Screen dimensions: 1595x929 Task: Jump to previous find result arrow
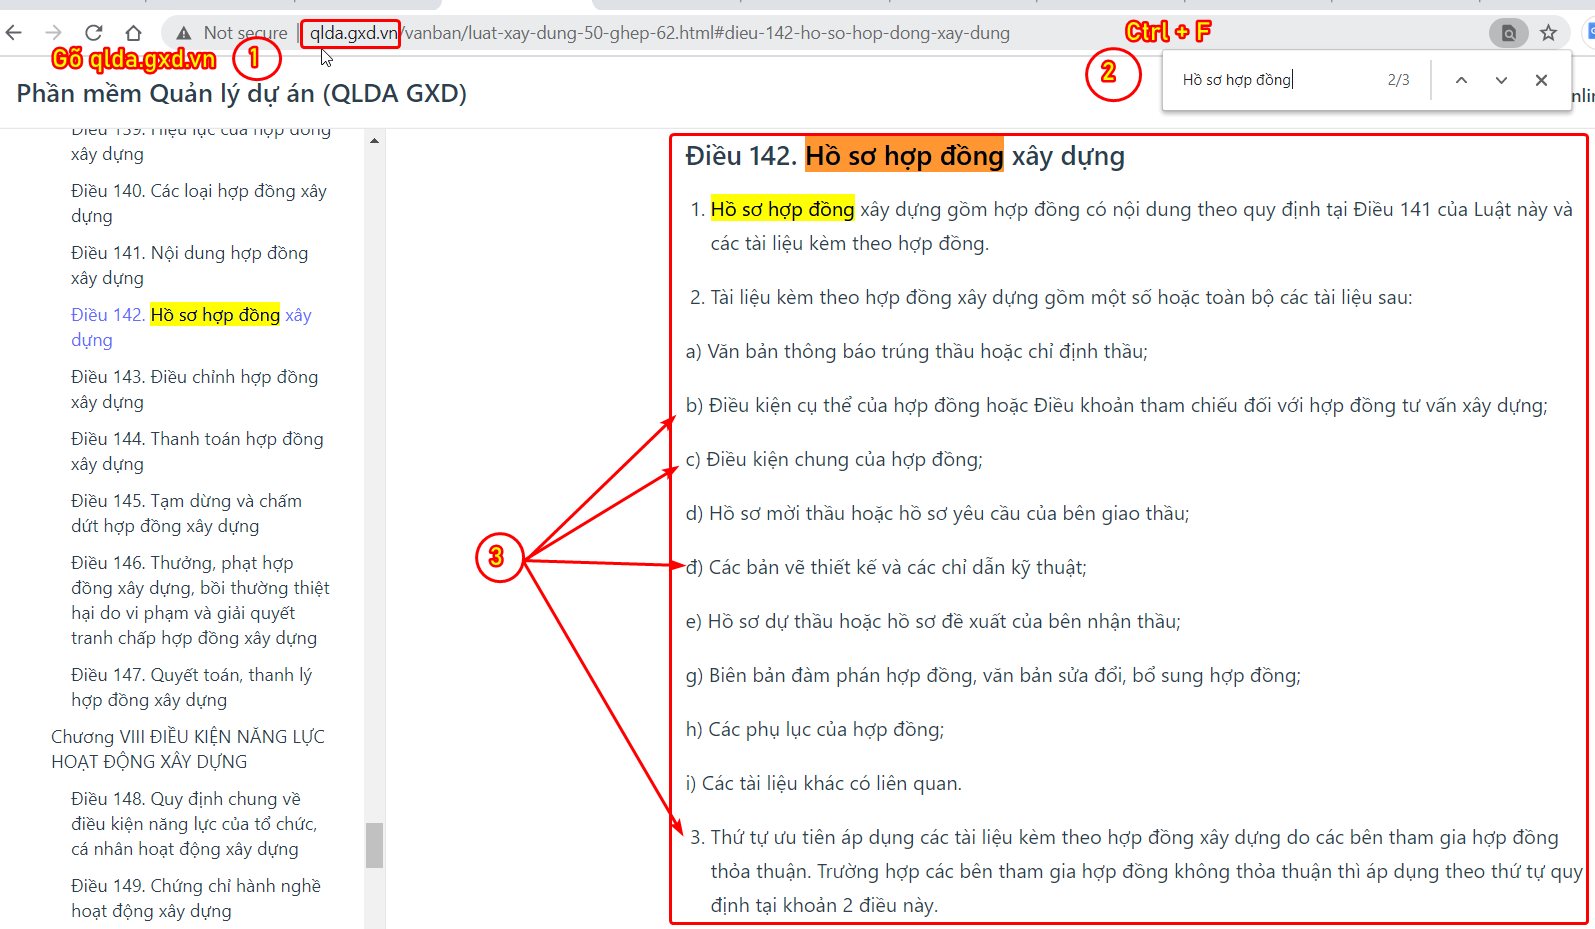pos(1461,80)
